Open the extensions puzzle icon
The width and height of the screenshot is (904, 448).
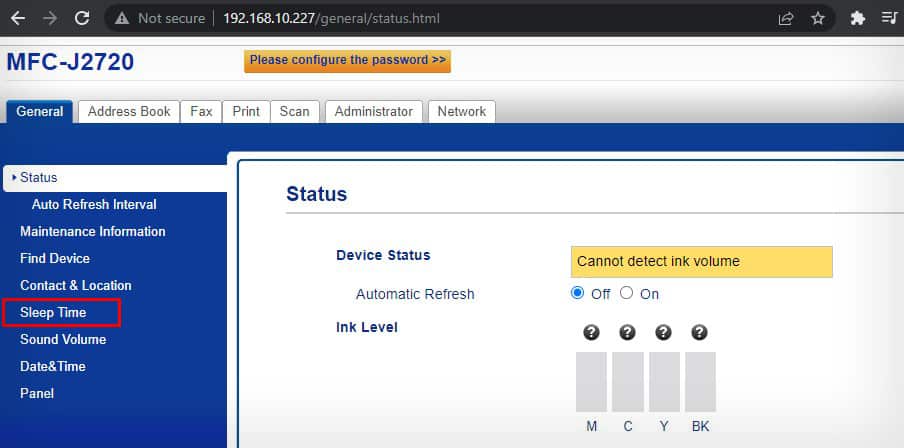pos(857,18)
